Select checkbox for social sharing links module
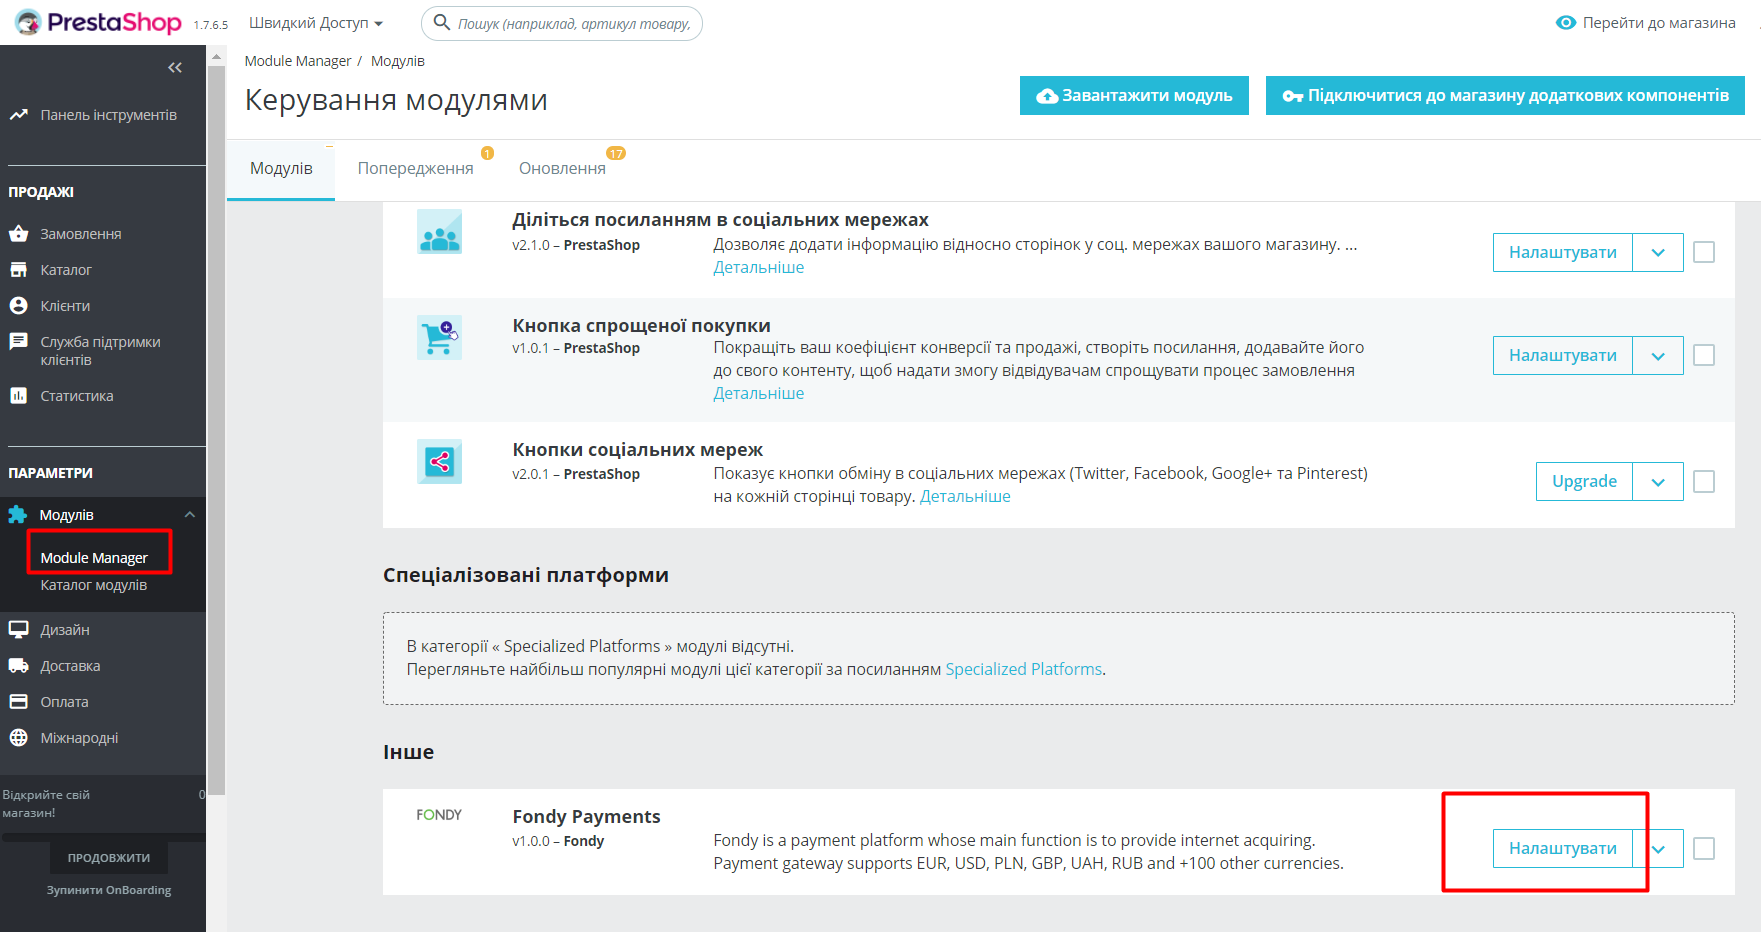1761x932 pixels. pos(1704,252)
